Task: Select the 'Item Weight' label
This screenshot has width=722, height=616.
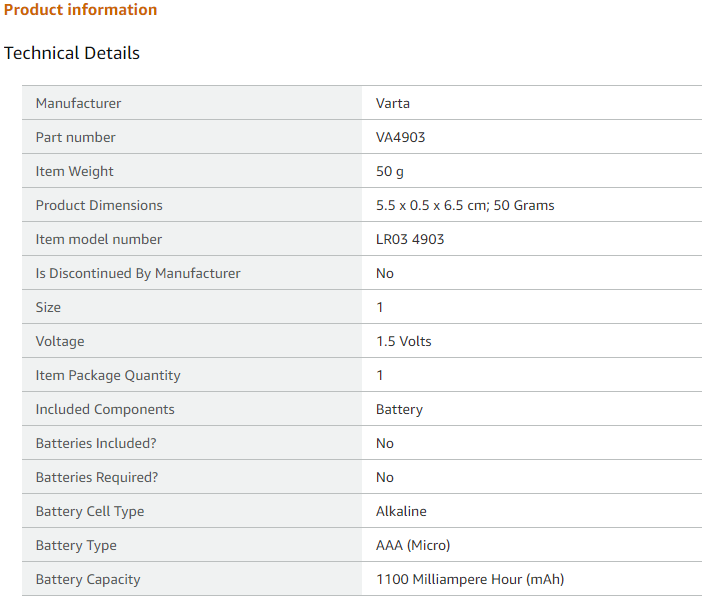Action: click(74, 171)
